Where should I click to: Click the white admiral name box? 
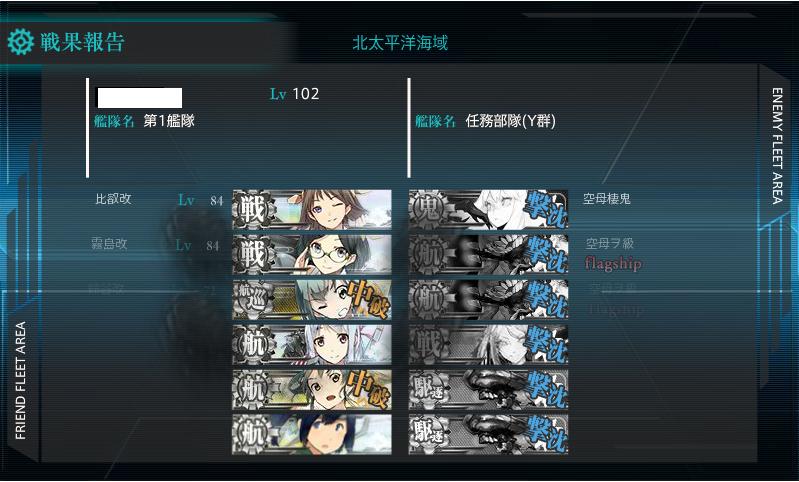[x=139, y=97]
